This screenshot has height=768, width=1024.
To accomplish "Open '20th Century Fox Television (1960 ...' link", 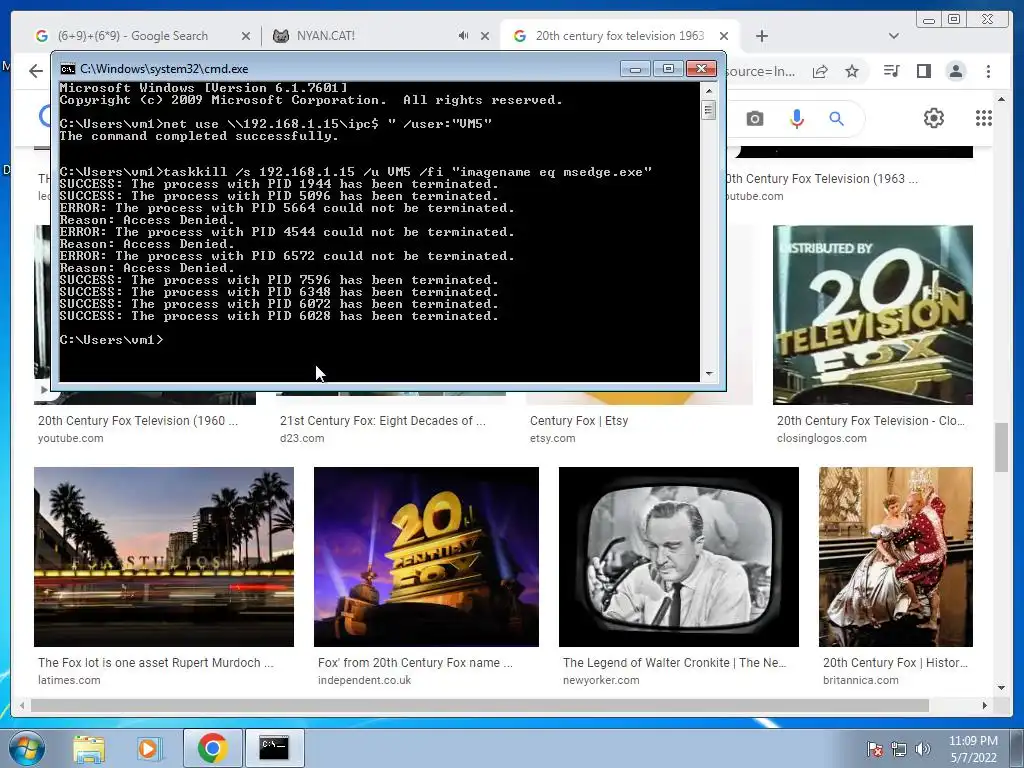I will 138,421.
